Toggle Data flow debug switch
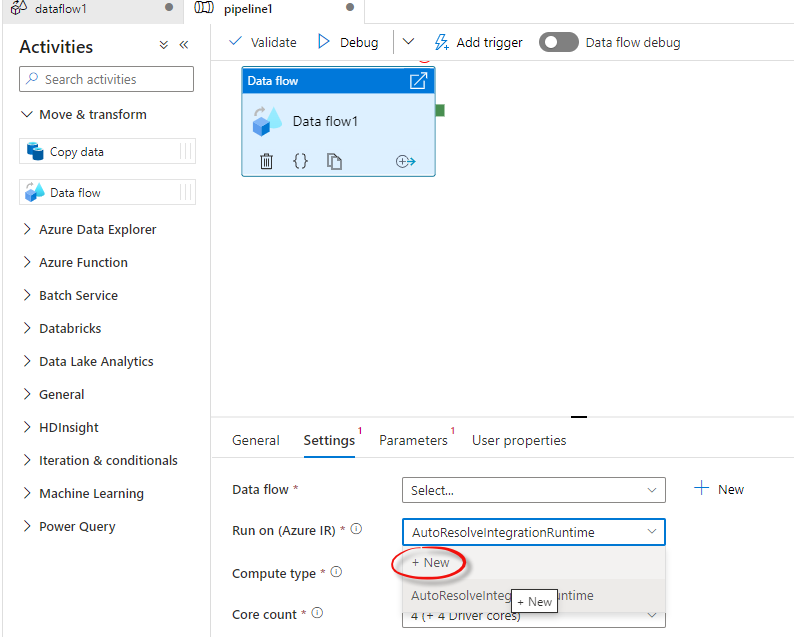Screen dimensions: 794x637 click(x=559, y=42)
